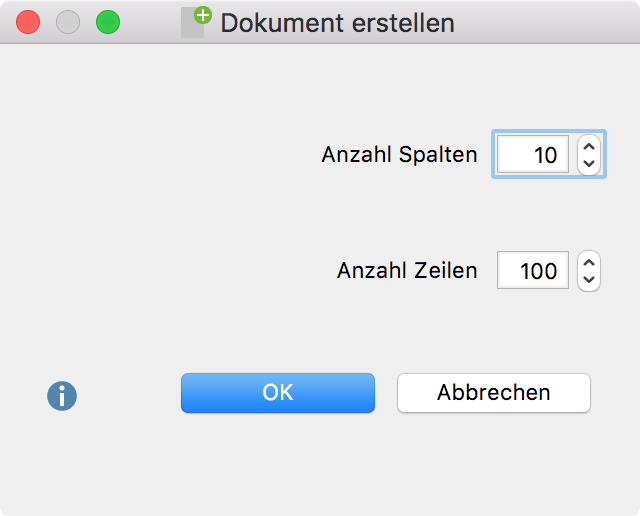The width and height of the screenshot is (640, 516).
Task: Click the Dokument erstellen title text
Action: [x=338, y=23]
